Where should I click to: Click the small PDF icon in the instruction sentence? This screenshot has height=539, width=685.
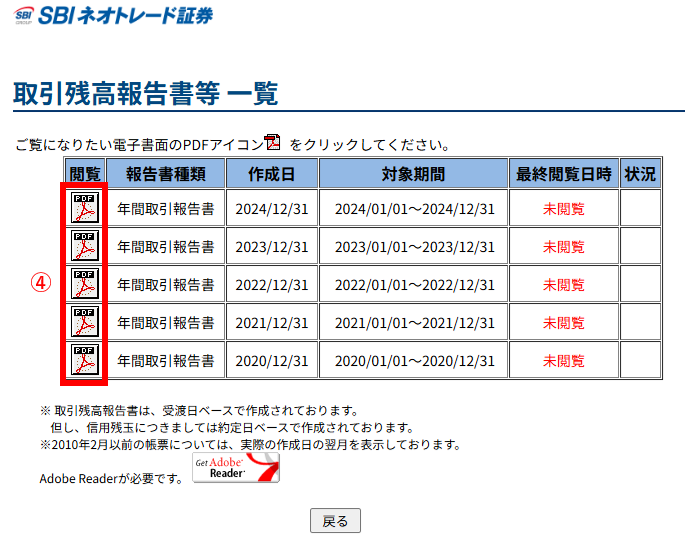pyautogui.click(x=273, y=143)
